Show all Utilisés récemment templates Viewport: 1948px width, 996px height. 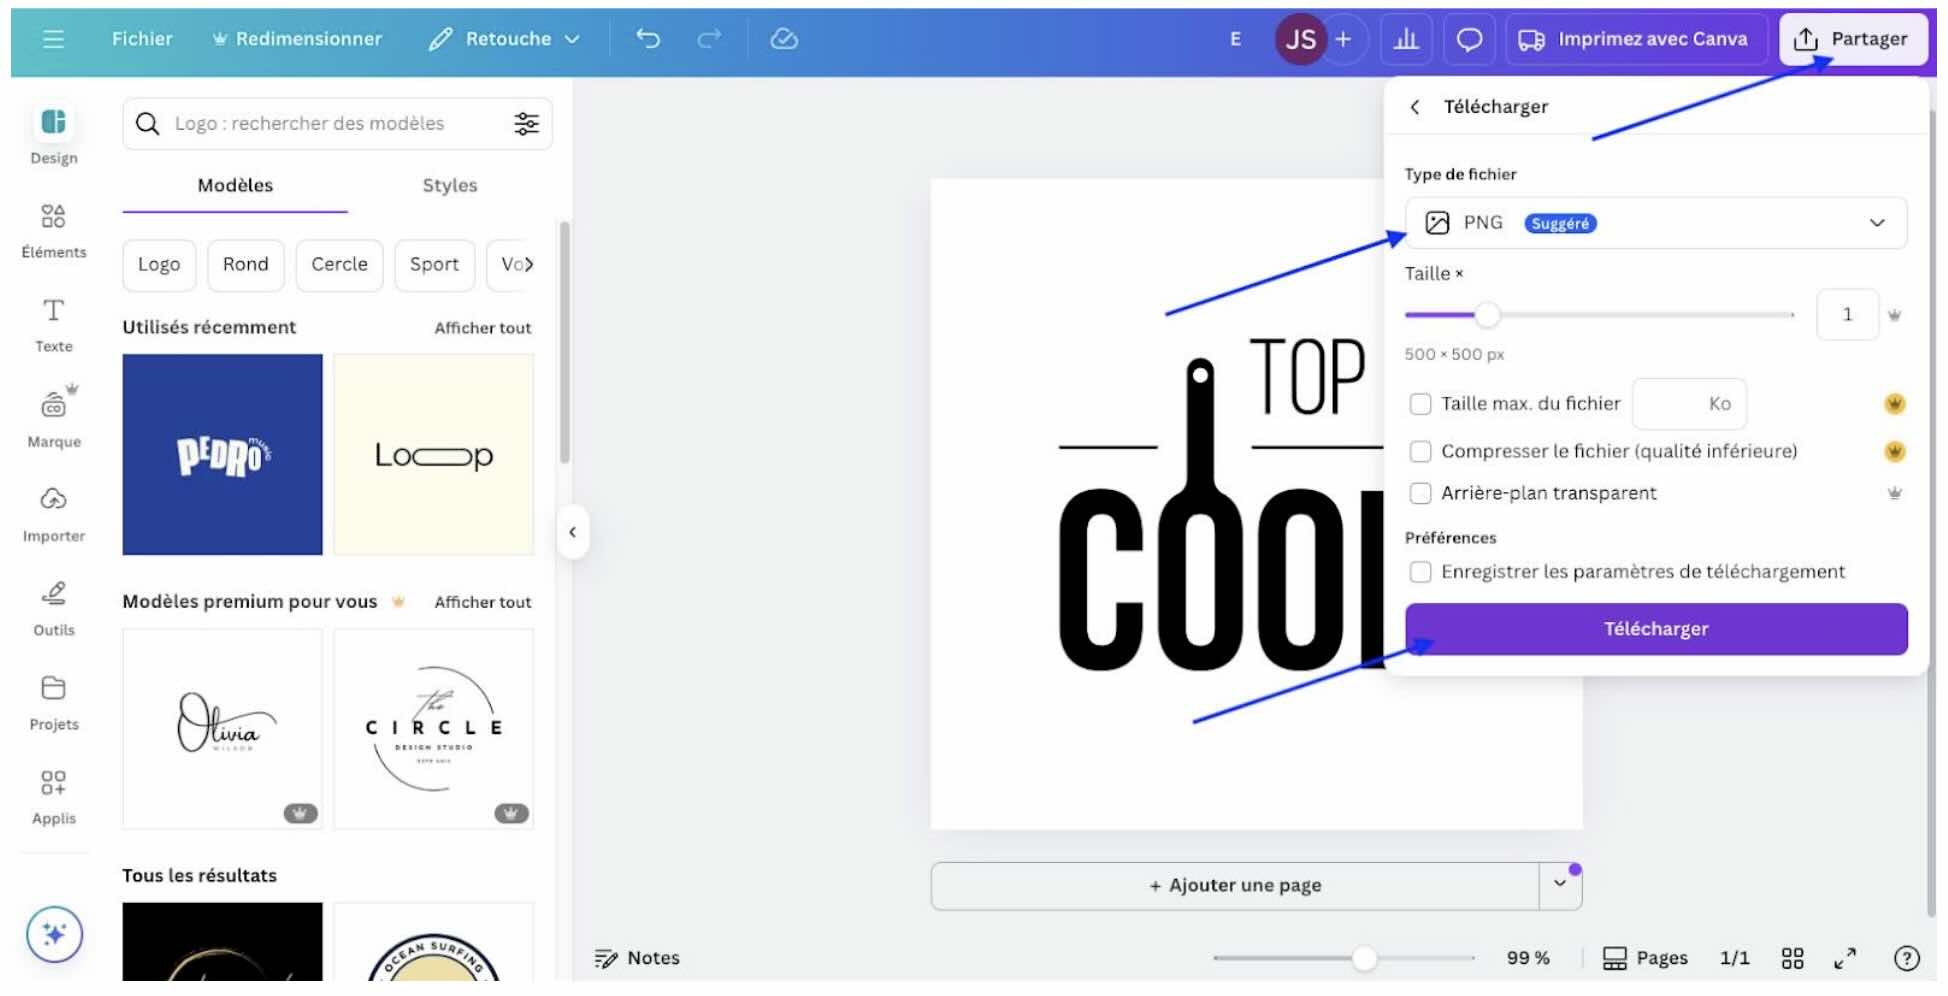(483, 328)
